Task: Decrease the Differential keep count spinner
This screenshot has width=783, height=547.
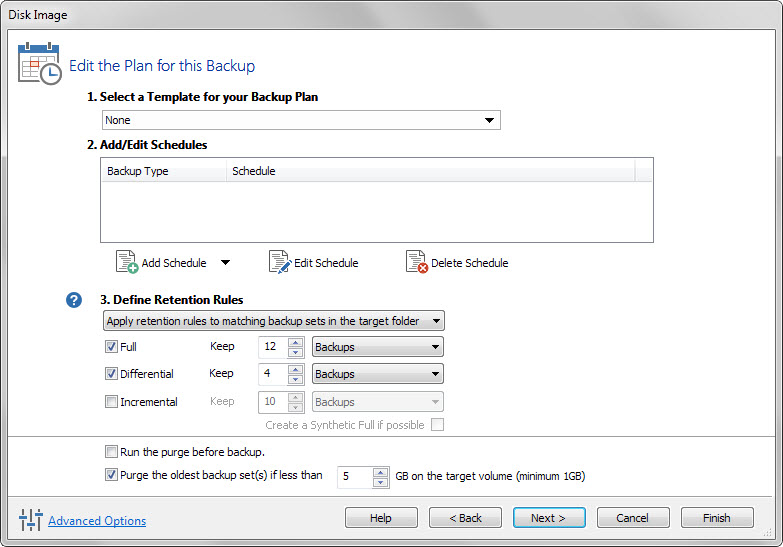Action: pos(296,379)
